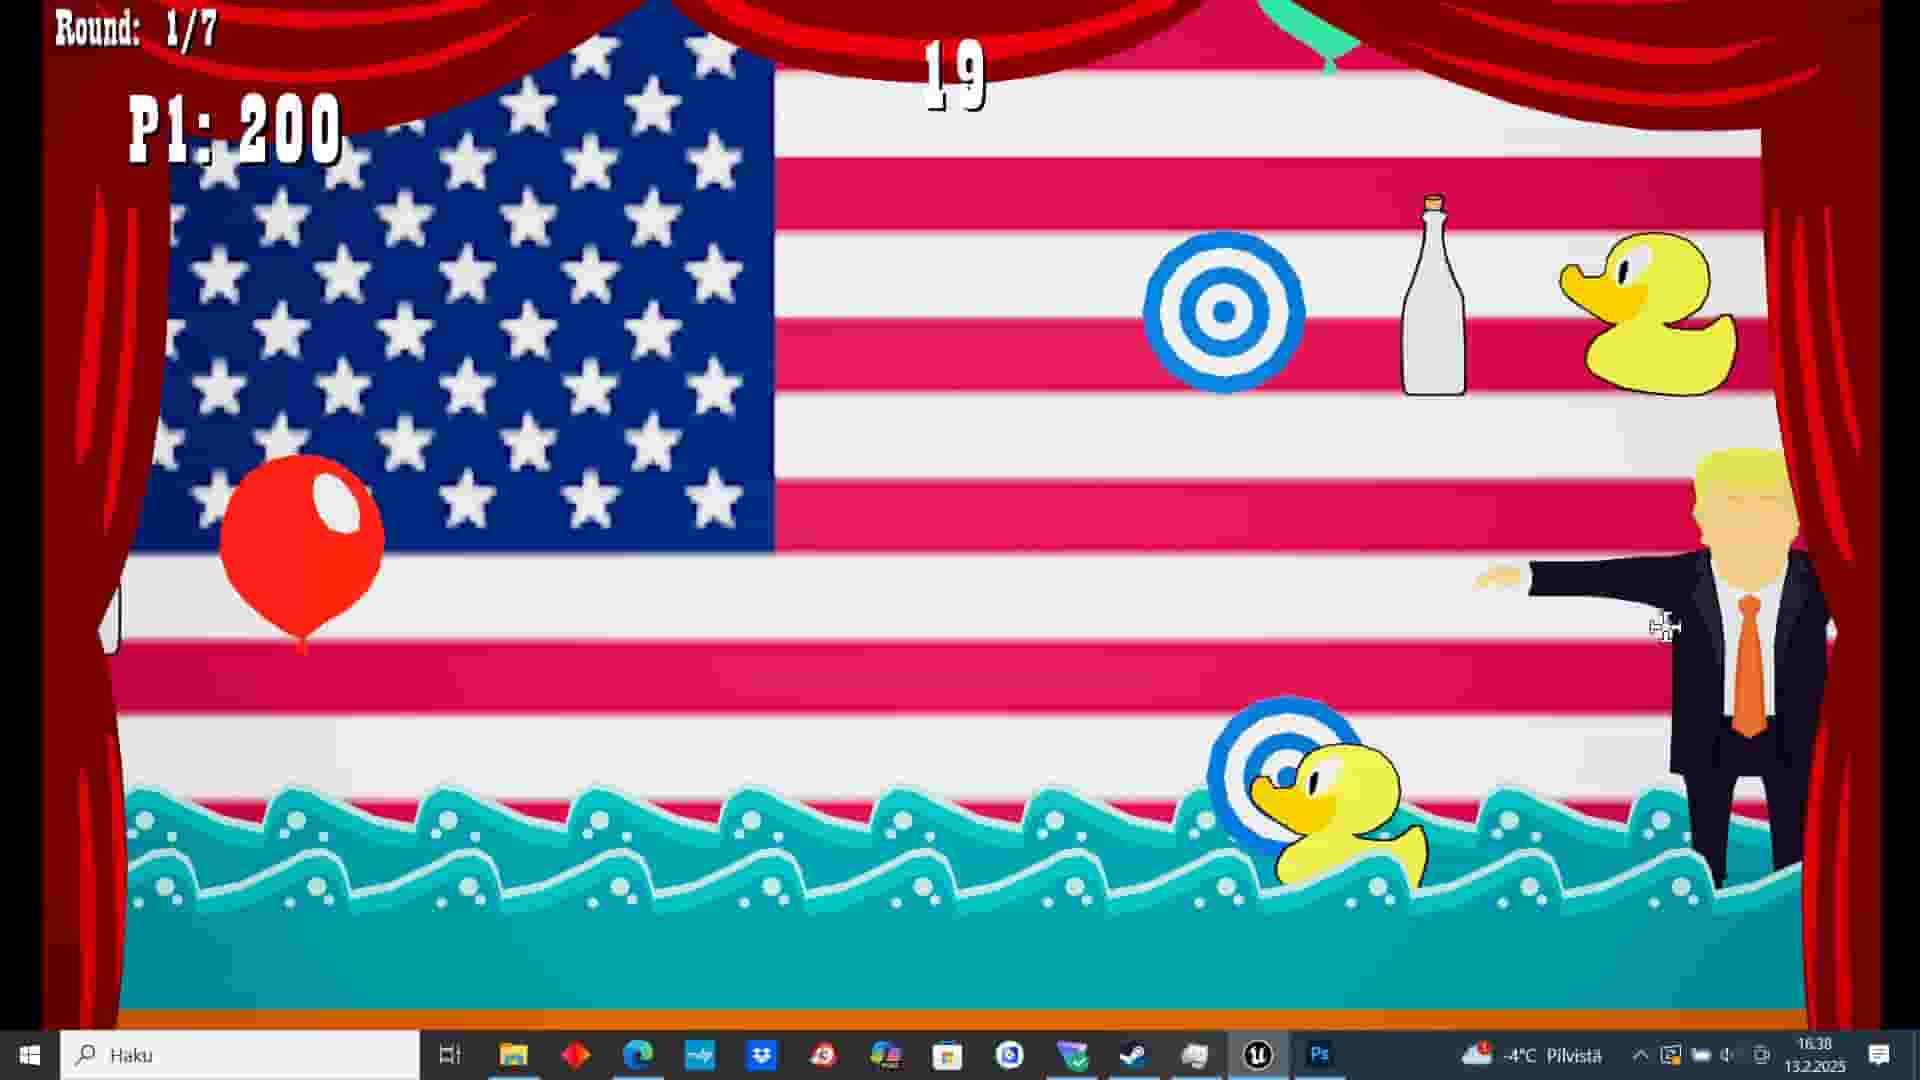Open Microsoft Edge from the taskbar

pyautogui.click(x=638, y=1055)
